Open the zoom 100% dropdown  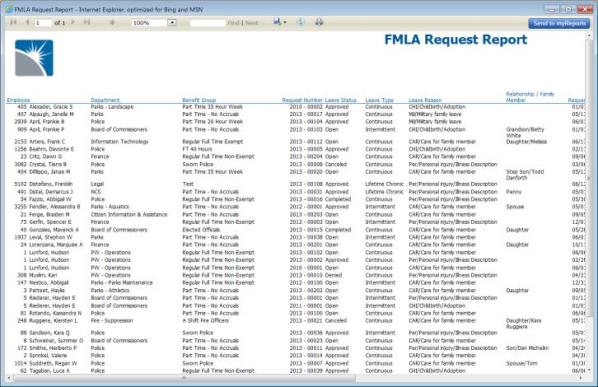[172, 23]
